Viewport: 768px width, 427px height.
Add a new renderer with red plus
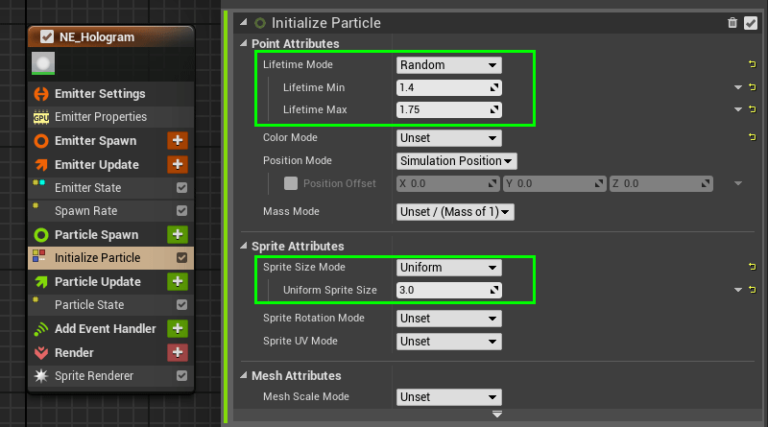pyautogui.click(x=177, y=352)
